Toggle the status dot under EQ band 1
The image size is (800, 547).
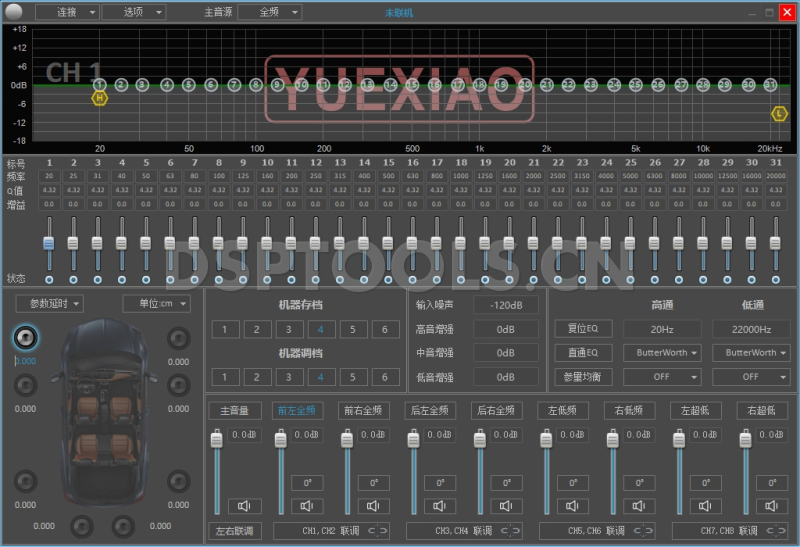pyautogui.click(x=48, y=279)
